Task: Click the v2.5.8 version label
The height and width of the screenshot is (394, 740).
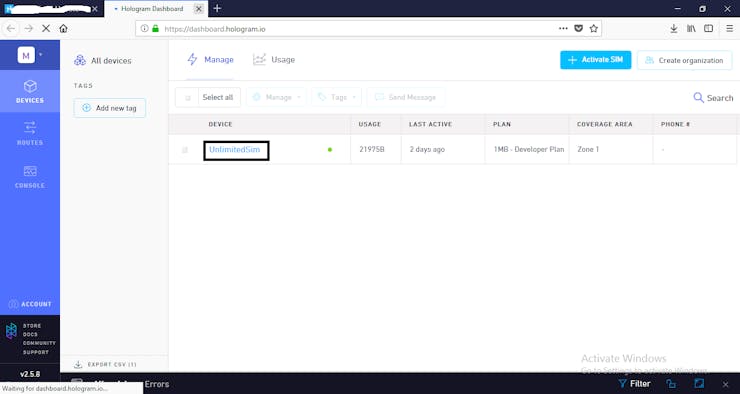Action: pos(30,374)
